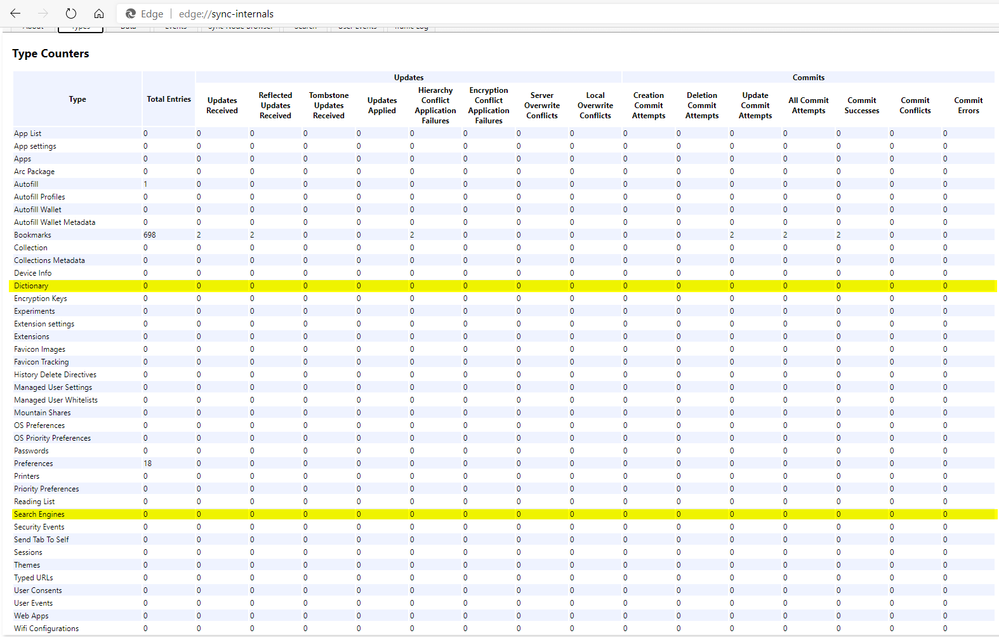The width and height of the screenshot is (999, 637).
Task: Click the Updates Applied column header
Action: click(x=382, y=105)
